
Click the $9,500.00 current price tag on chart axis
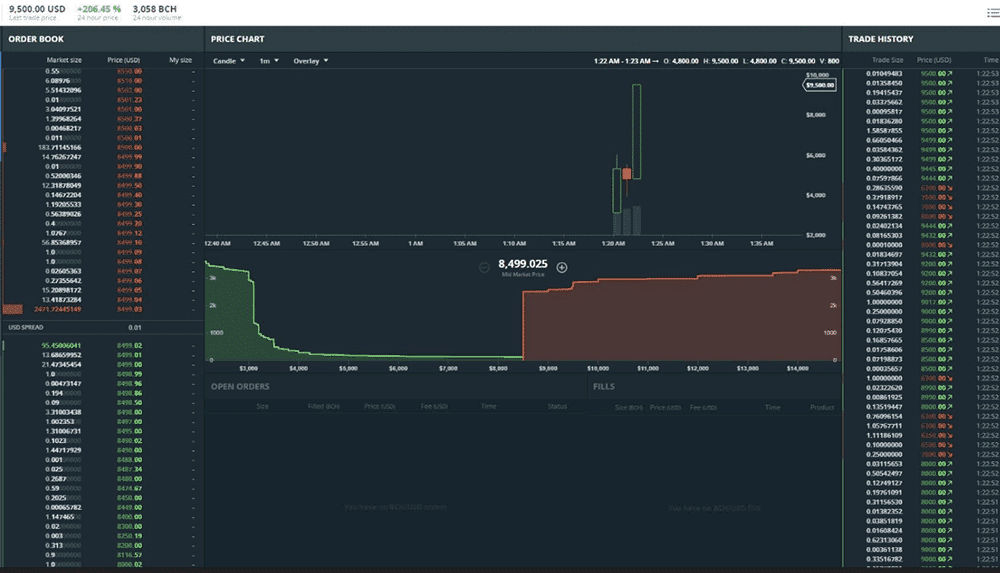819,85
